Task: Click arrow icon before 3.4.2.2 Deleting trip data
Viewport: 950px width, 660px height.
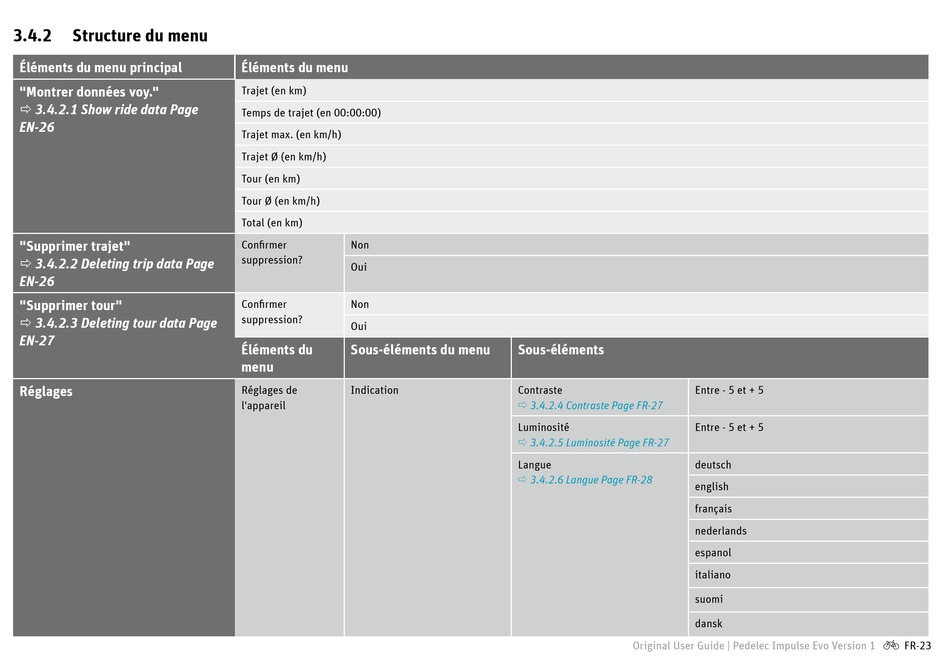Action: point(26,265)
